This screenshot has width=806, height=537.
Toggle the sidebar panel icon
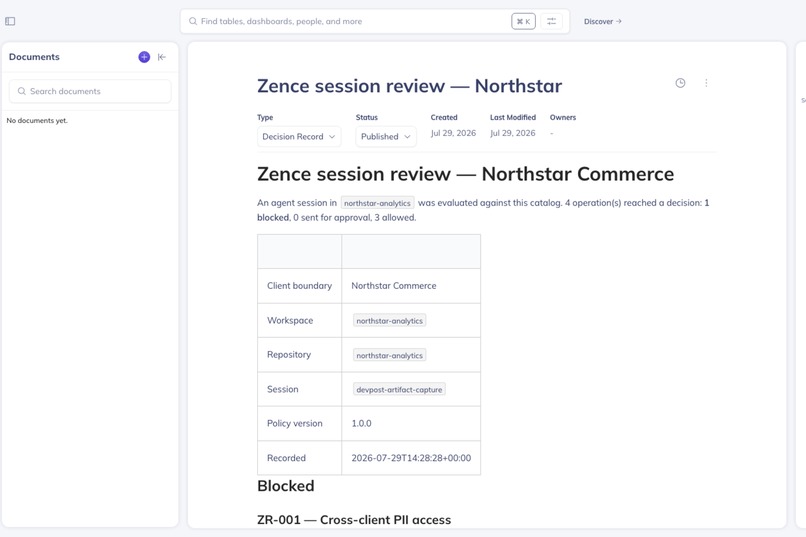(x=10, y=21)
